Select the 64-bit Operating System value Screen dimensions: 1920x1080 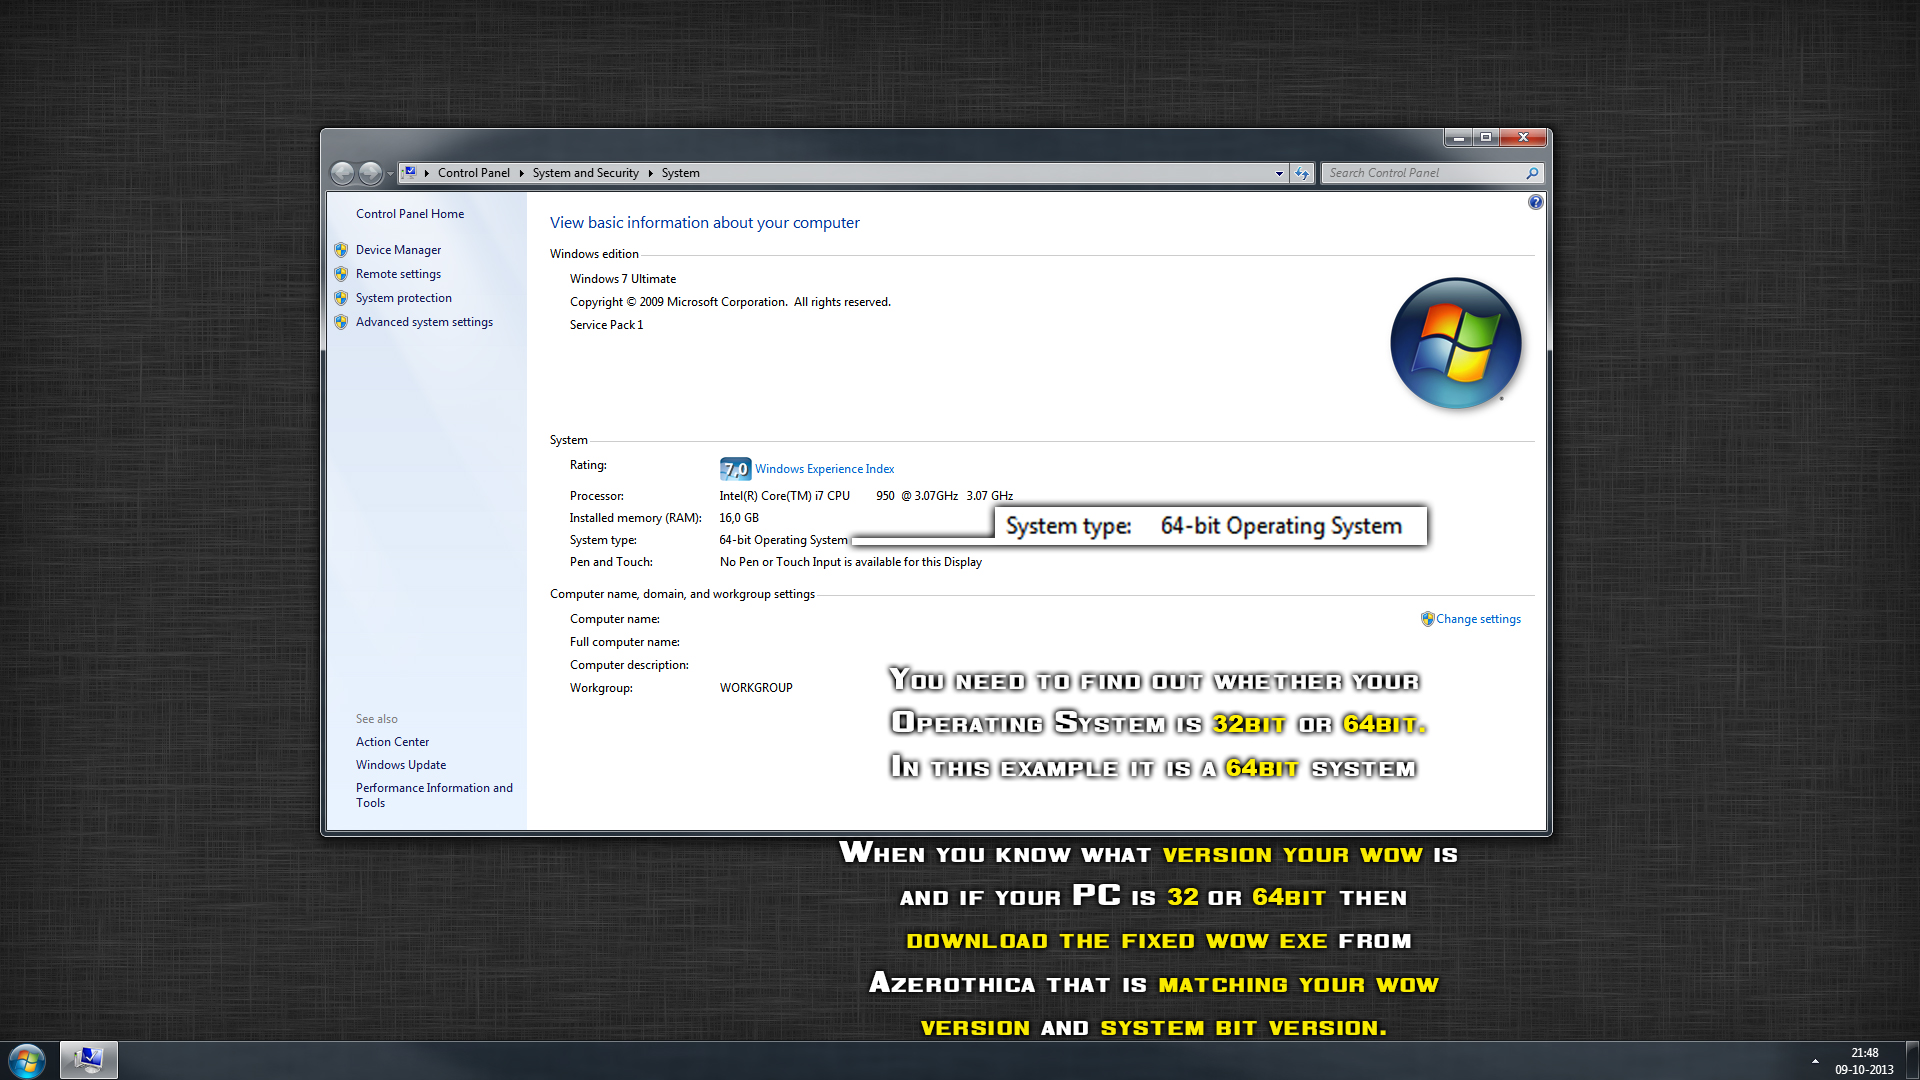783,540
